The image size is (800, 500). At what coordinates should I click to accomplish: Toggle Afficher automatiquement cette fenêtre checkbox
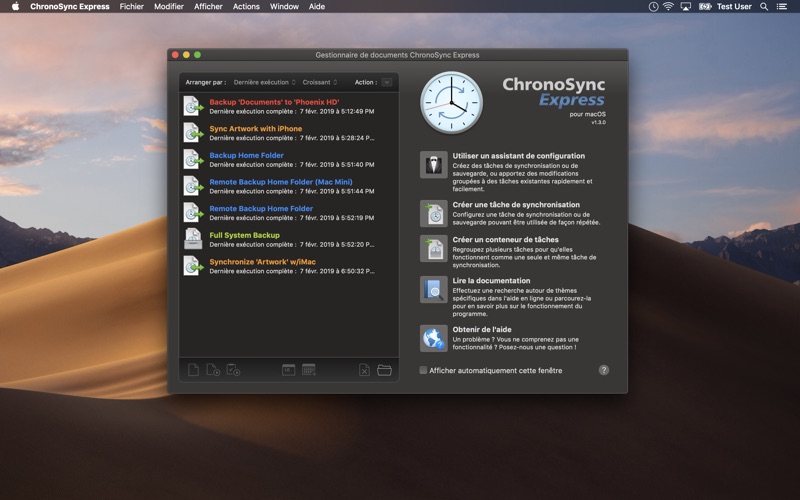click(423, 370)
